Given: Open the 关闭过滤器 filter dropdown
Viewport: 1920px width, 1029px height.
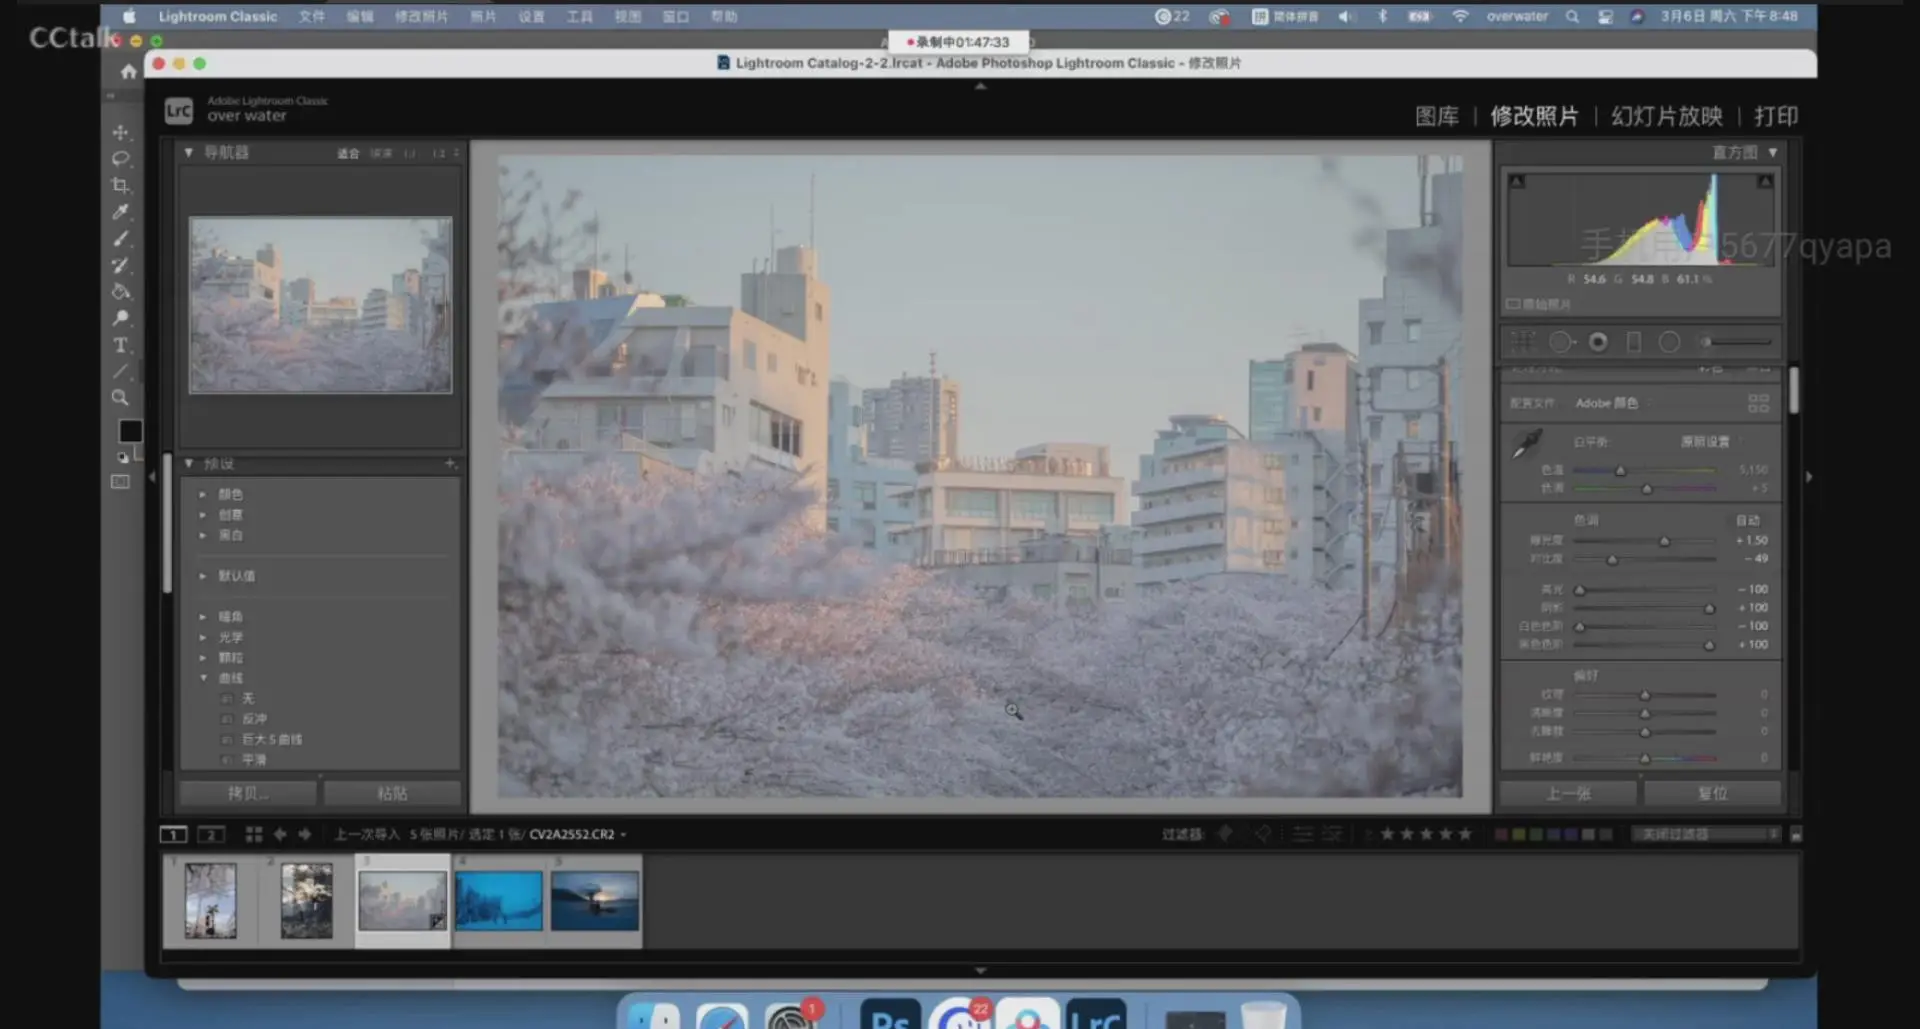Looking at the screenshot, I should pos(1706,834).
